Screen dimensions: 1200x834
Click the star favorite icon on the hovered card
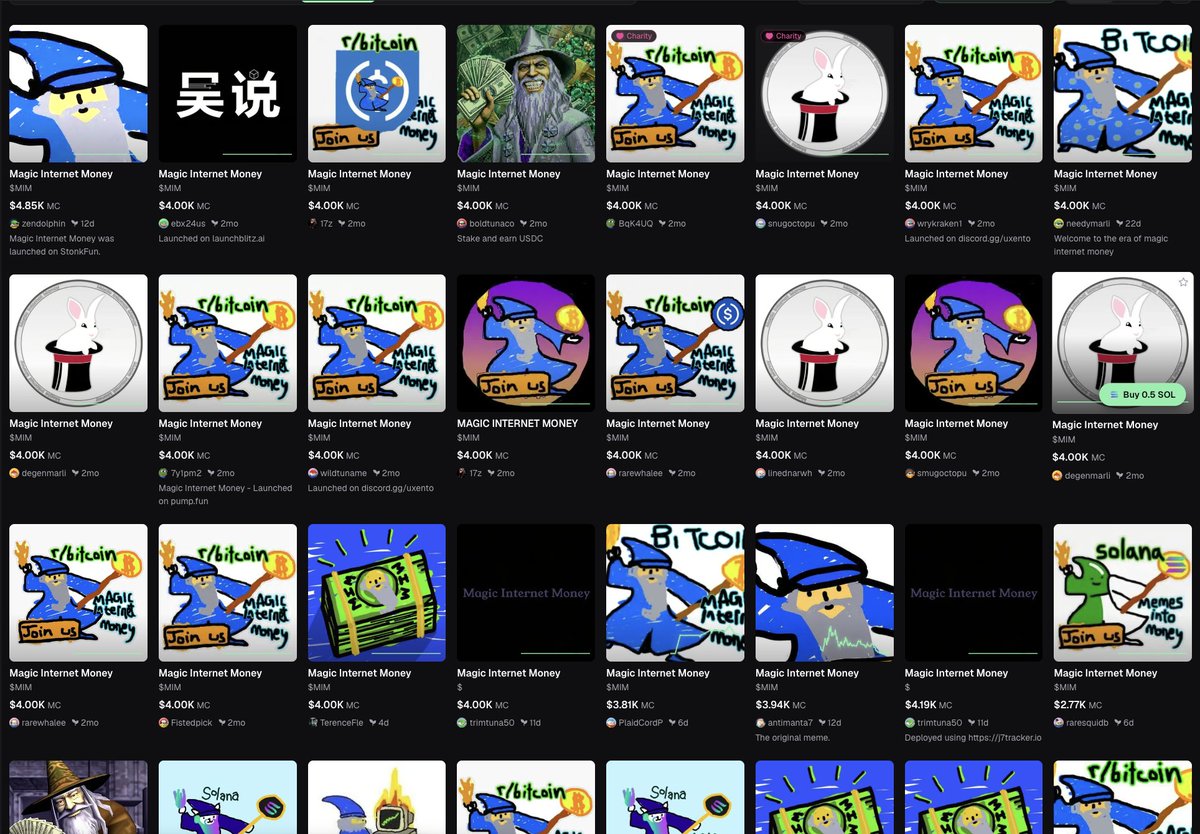(x=1183, y=283)
